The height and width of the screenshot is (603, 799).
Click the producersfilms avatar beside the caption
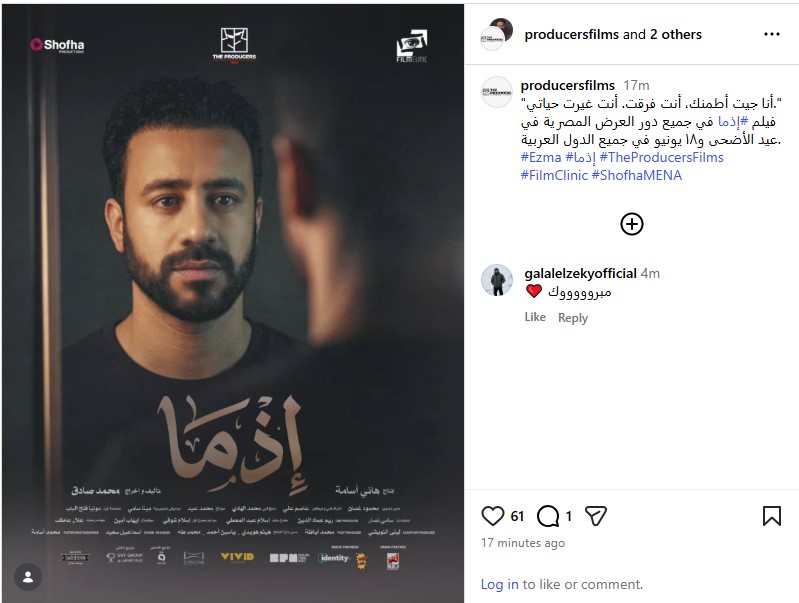pos(497,92)
